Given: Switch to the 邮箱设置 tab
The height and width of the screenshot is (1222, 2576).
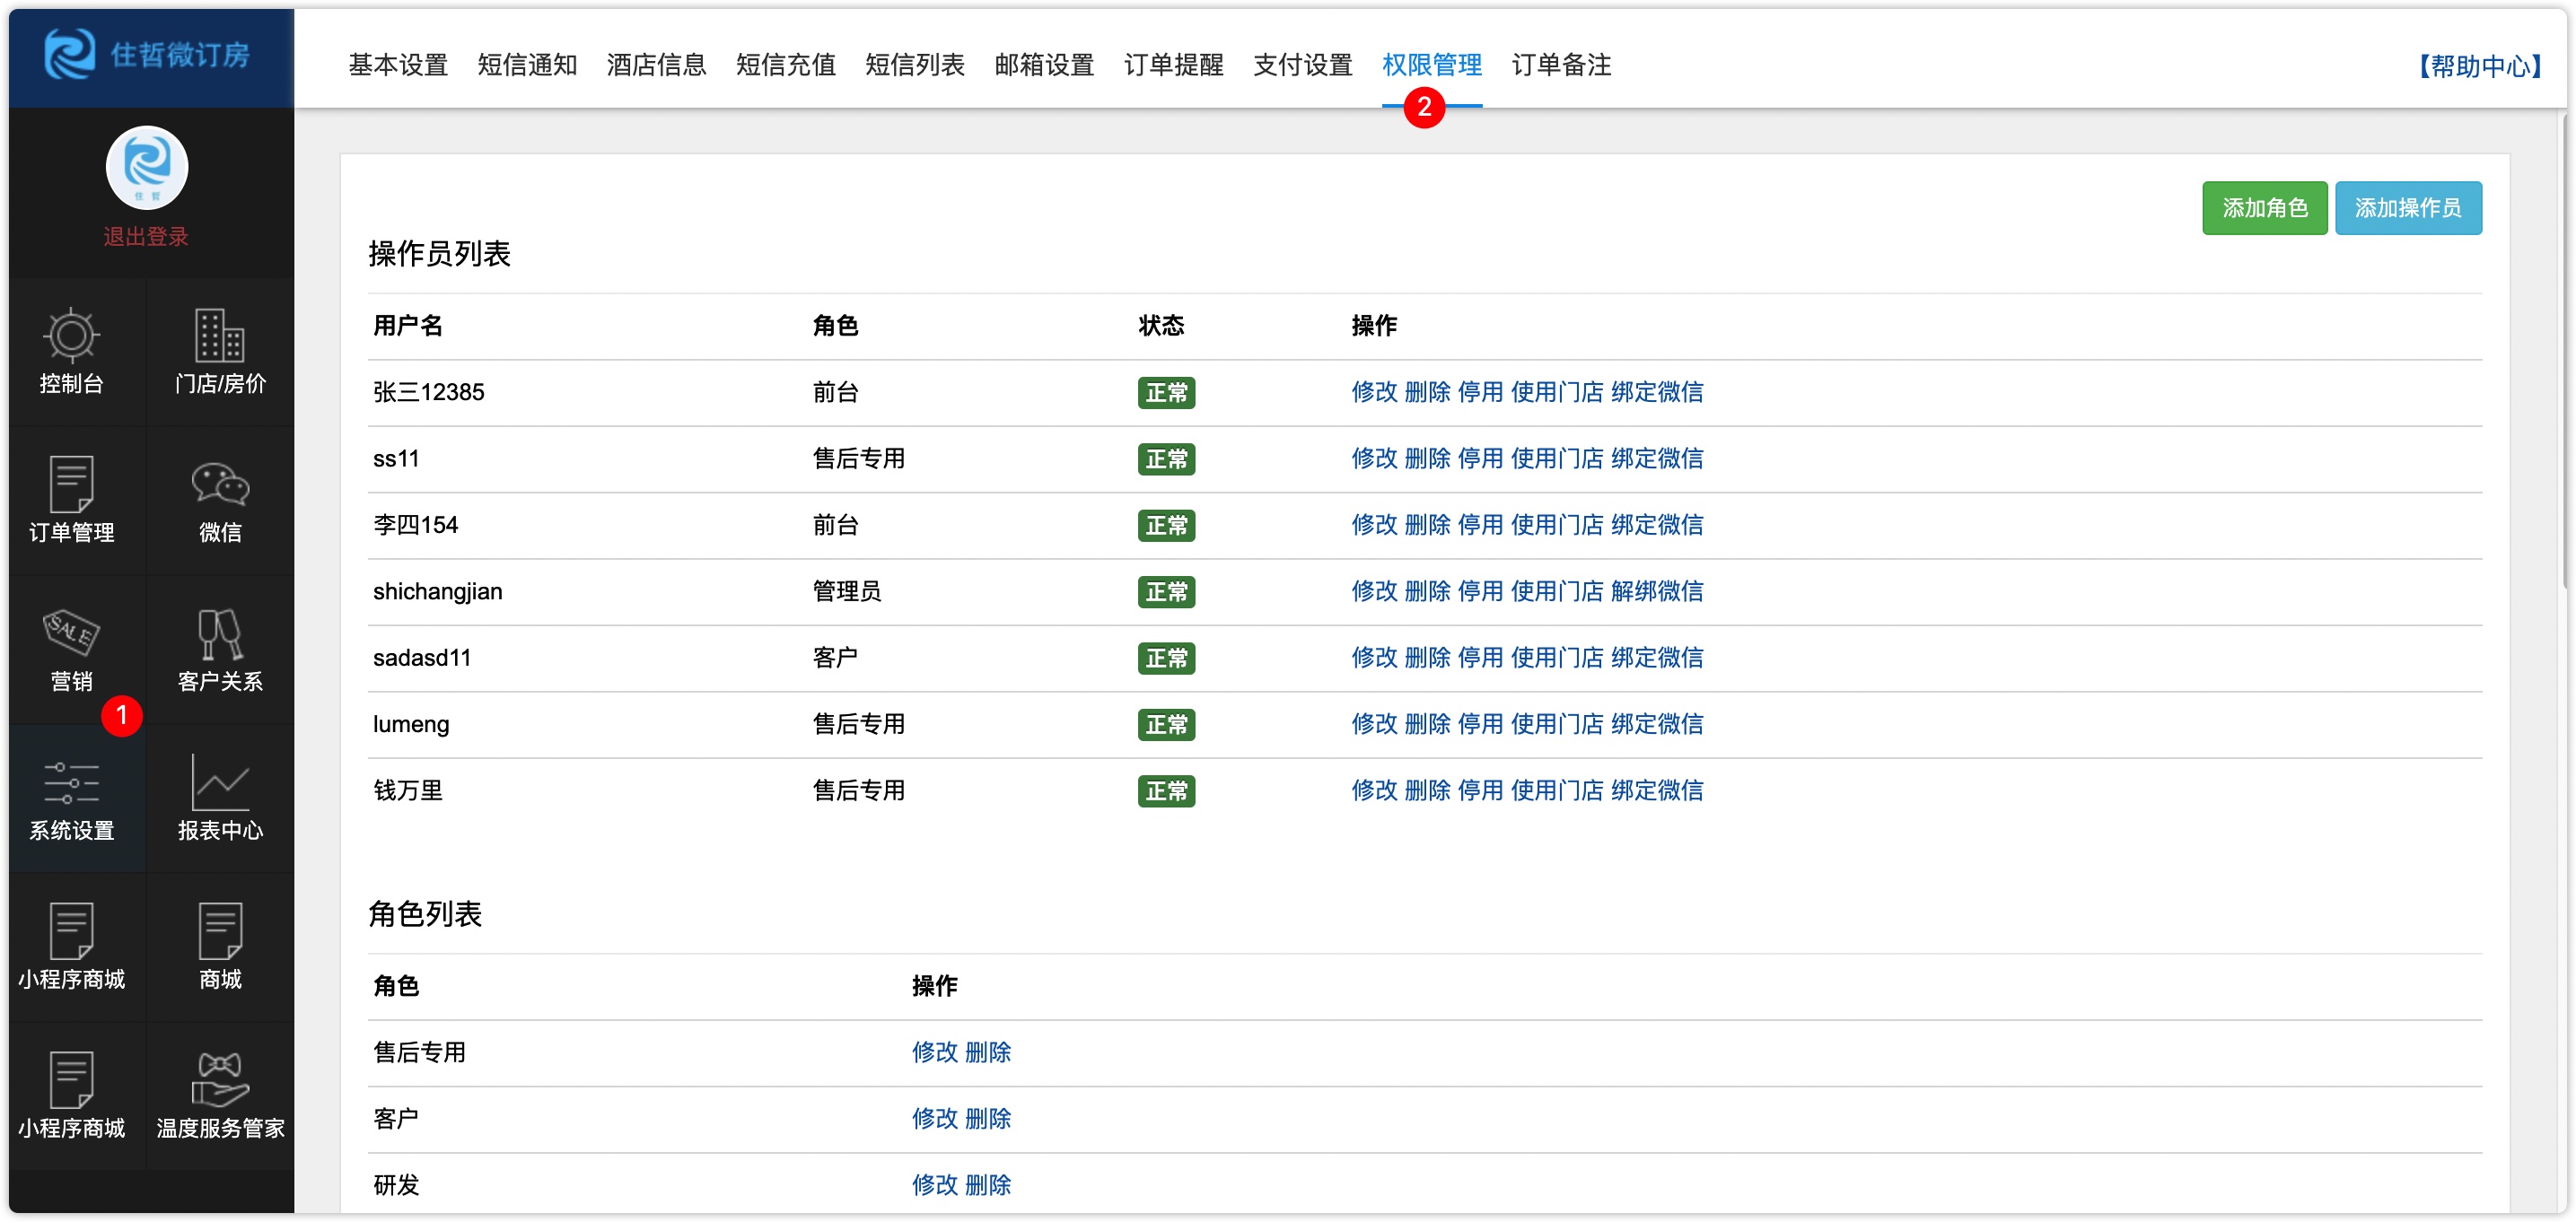Looking at the screenshot, I should coord(1044,65).
